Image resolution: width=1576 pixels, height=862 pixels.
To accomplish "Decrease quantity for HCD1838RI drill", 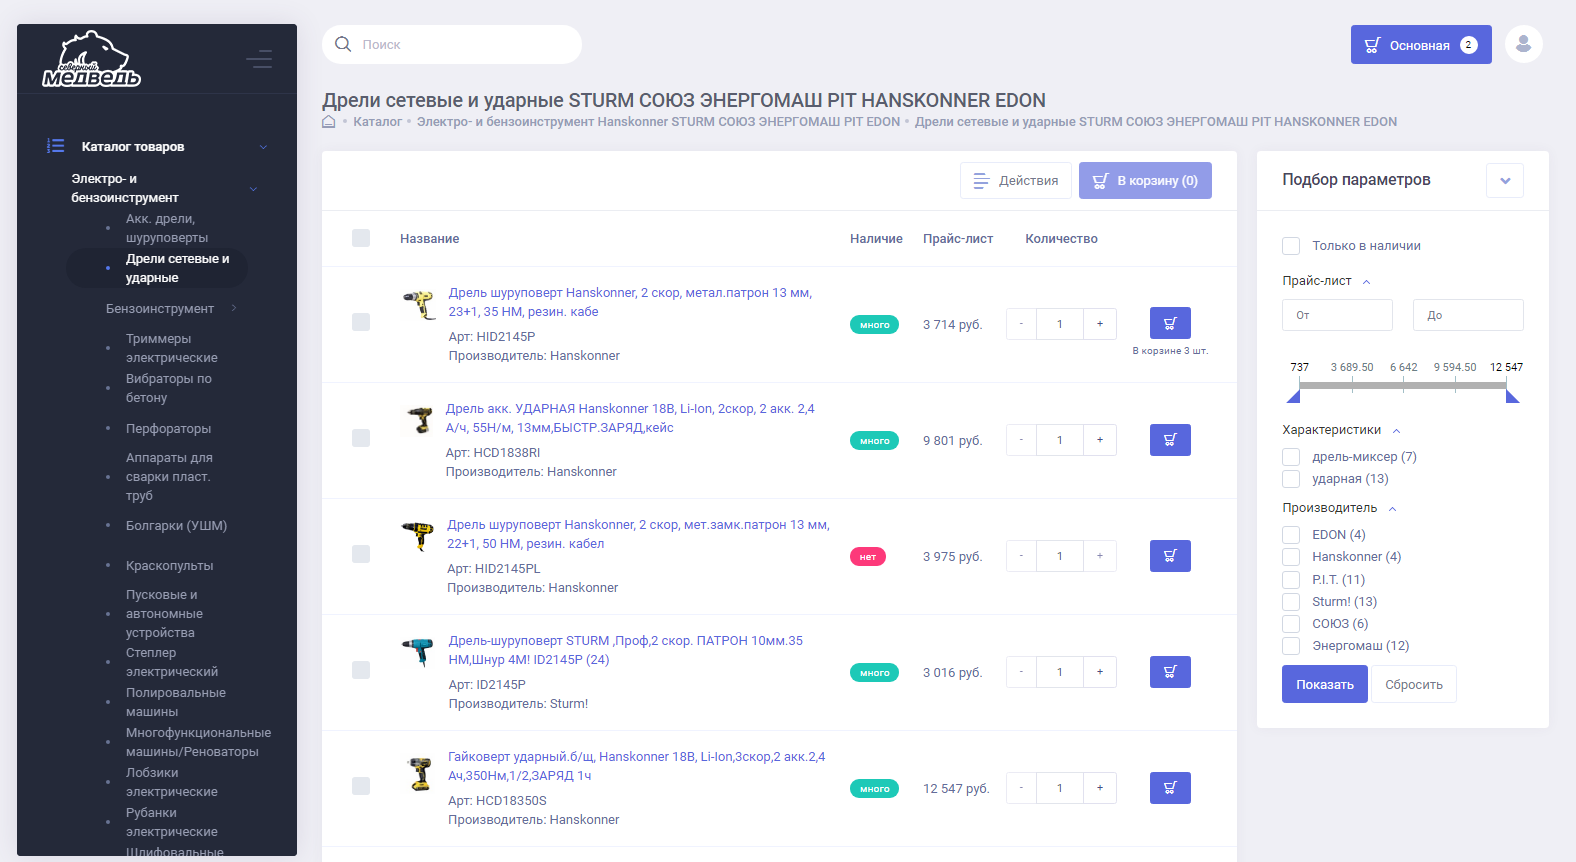I will [x=1021, y=440].
